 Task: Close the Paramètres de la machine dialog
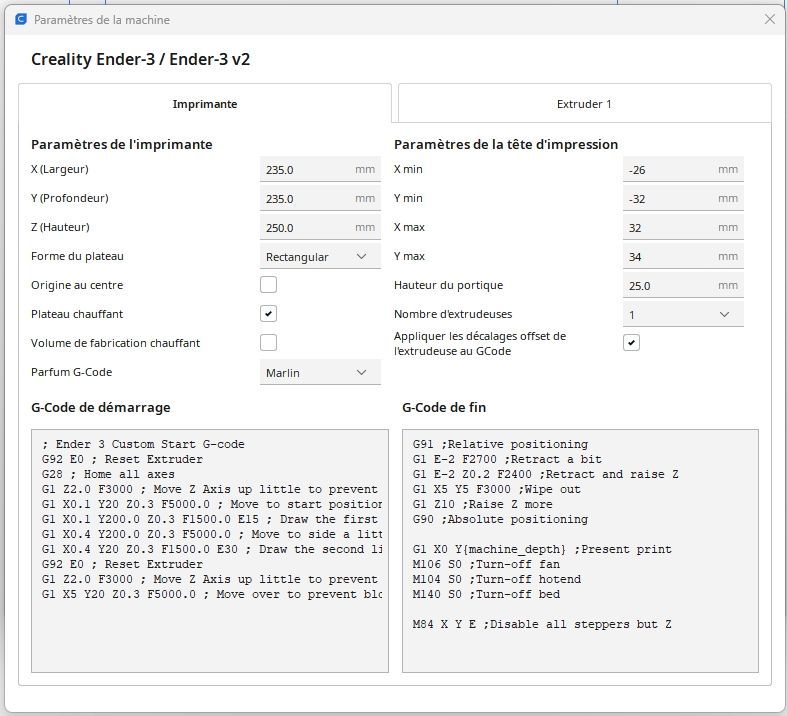tap(769, 19)
